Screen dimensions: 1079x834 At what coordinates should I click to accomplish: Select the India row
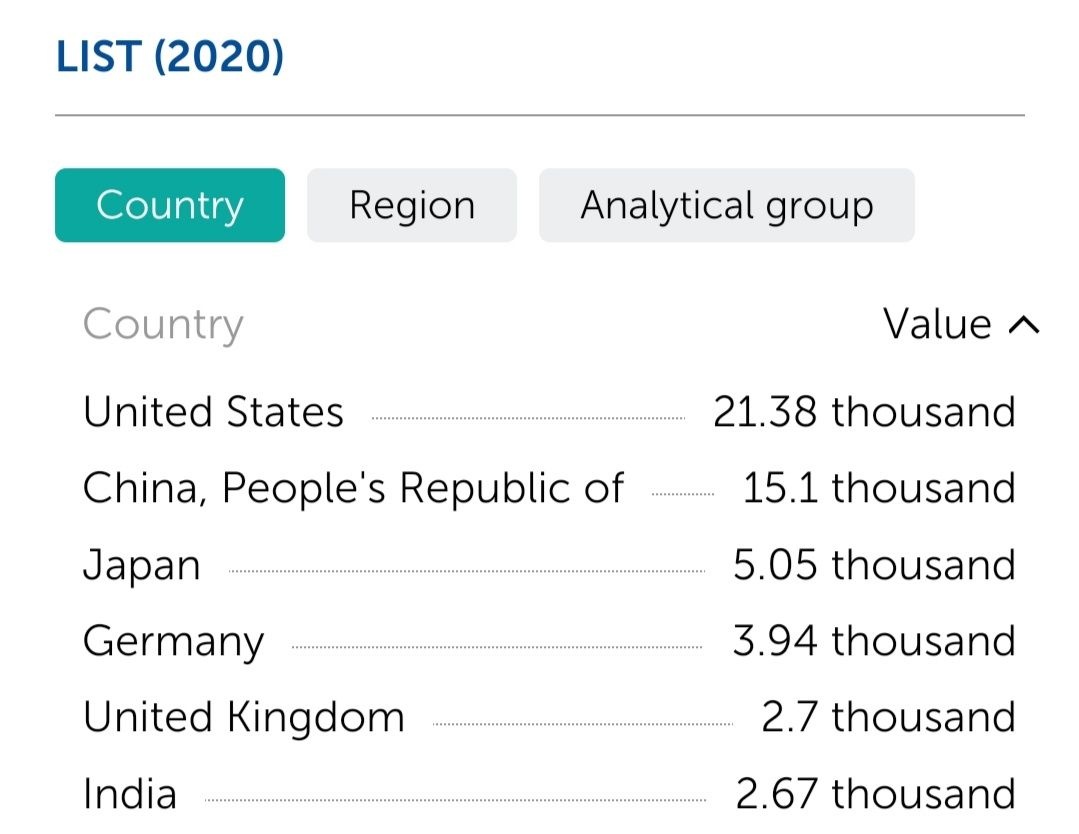[130, 794]
